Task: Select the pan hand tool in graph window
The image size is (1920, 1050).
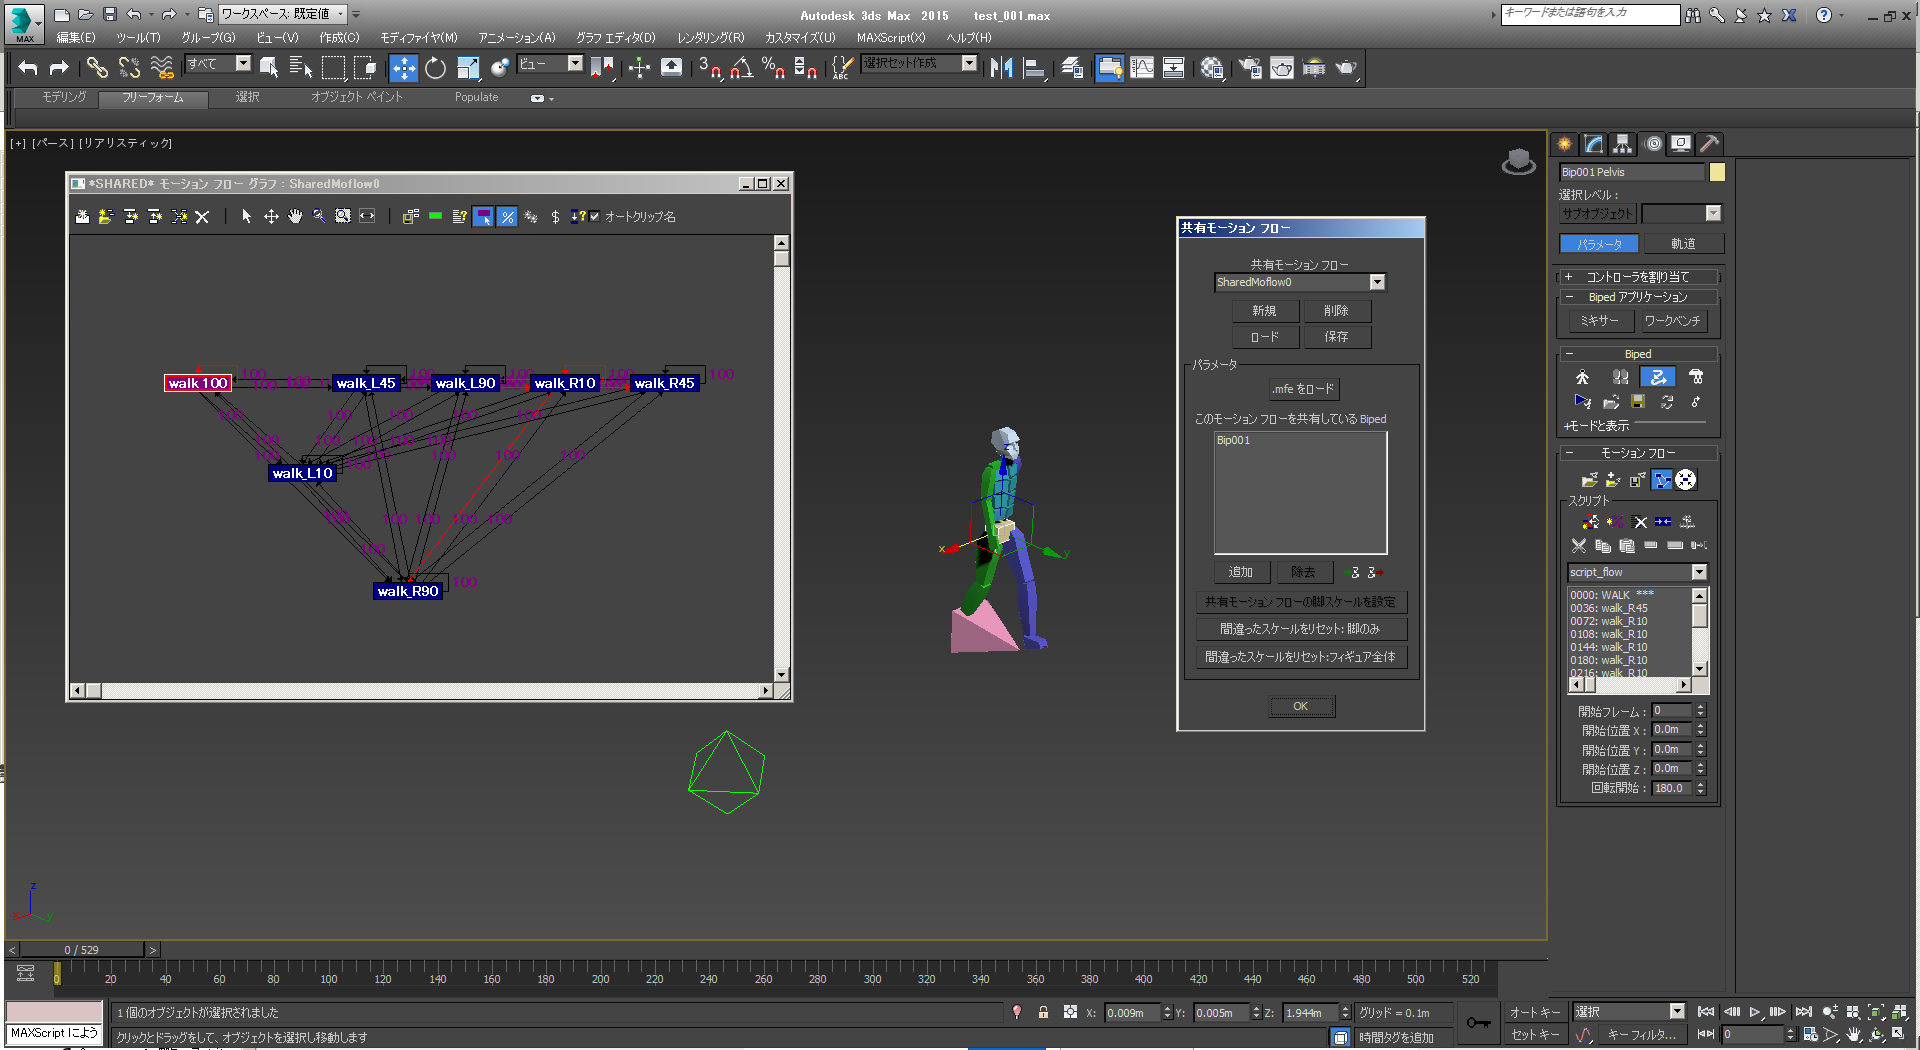Action: click(x=295, y=216)
